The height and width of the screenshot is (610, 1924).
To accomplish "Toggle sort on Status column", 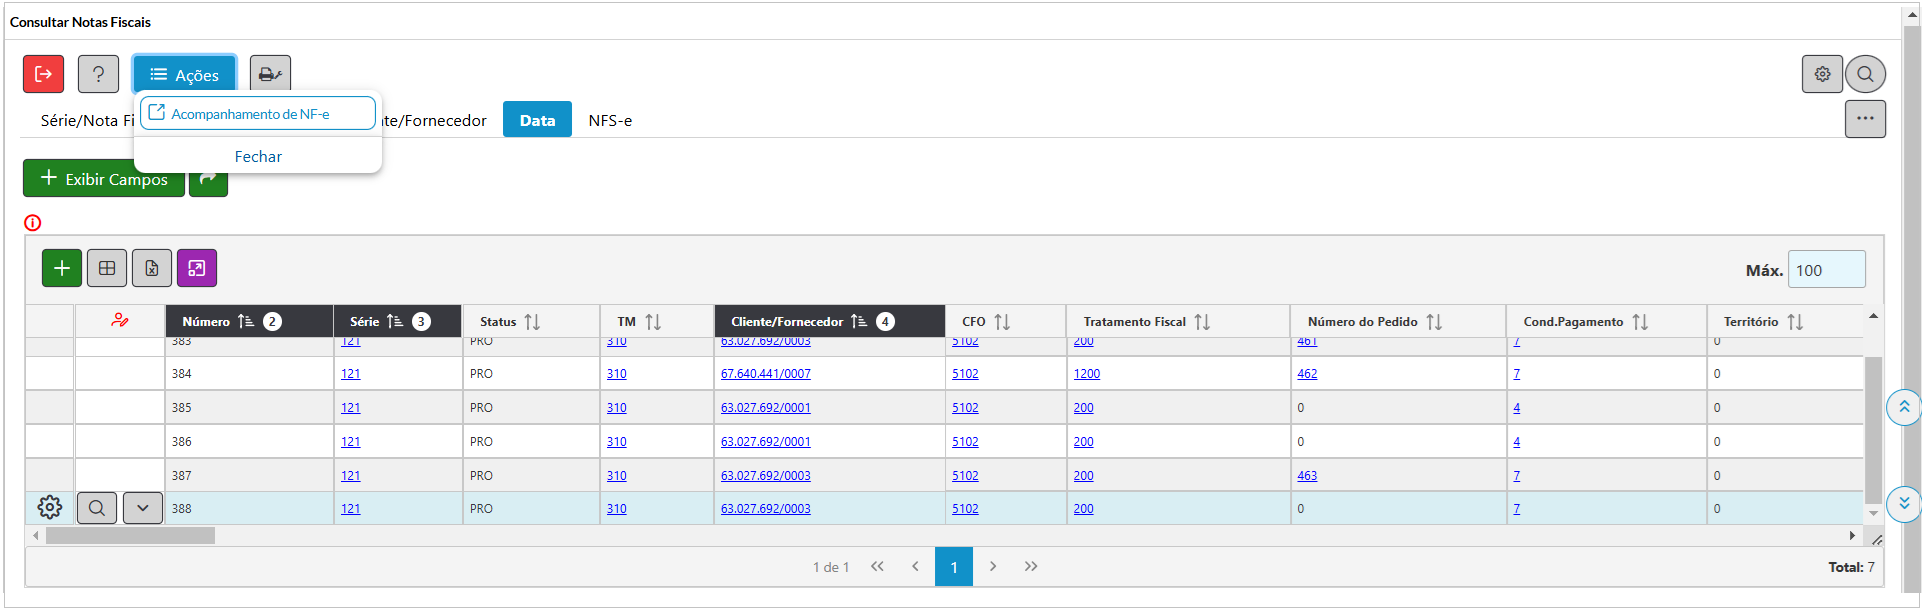I will [x=532, y=322].
